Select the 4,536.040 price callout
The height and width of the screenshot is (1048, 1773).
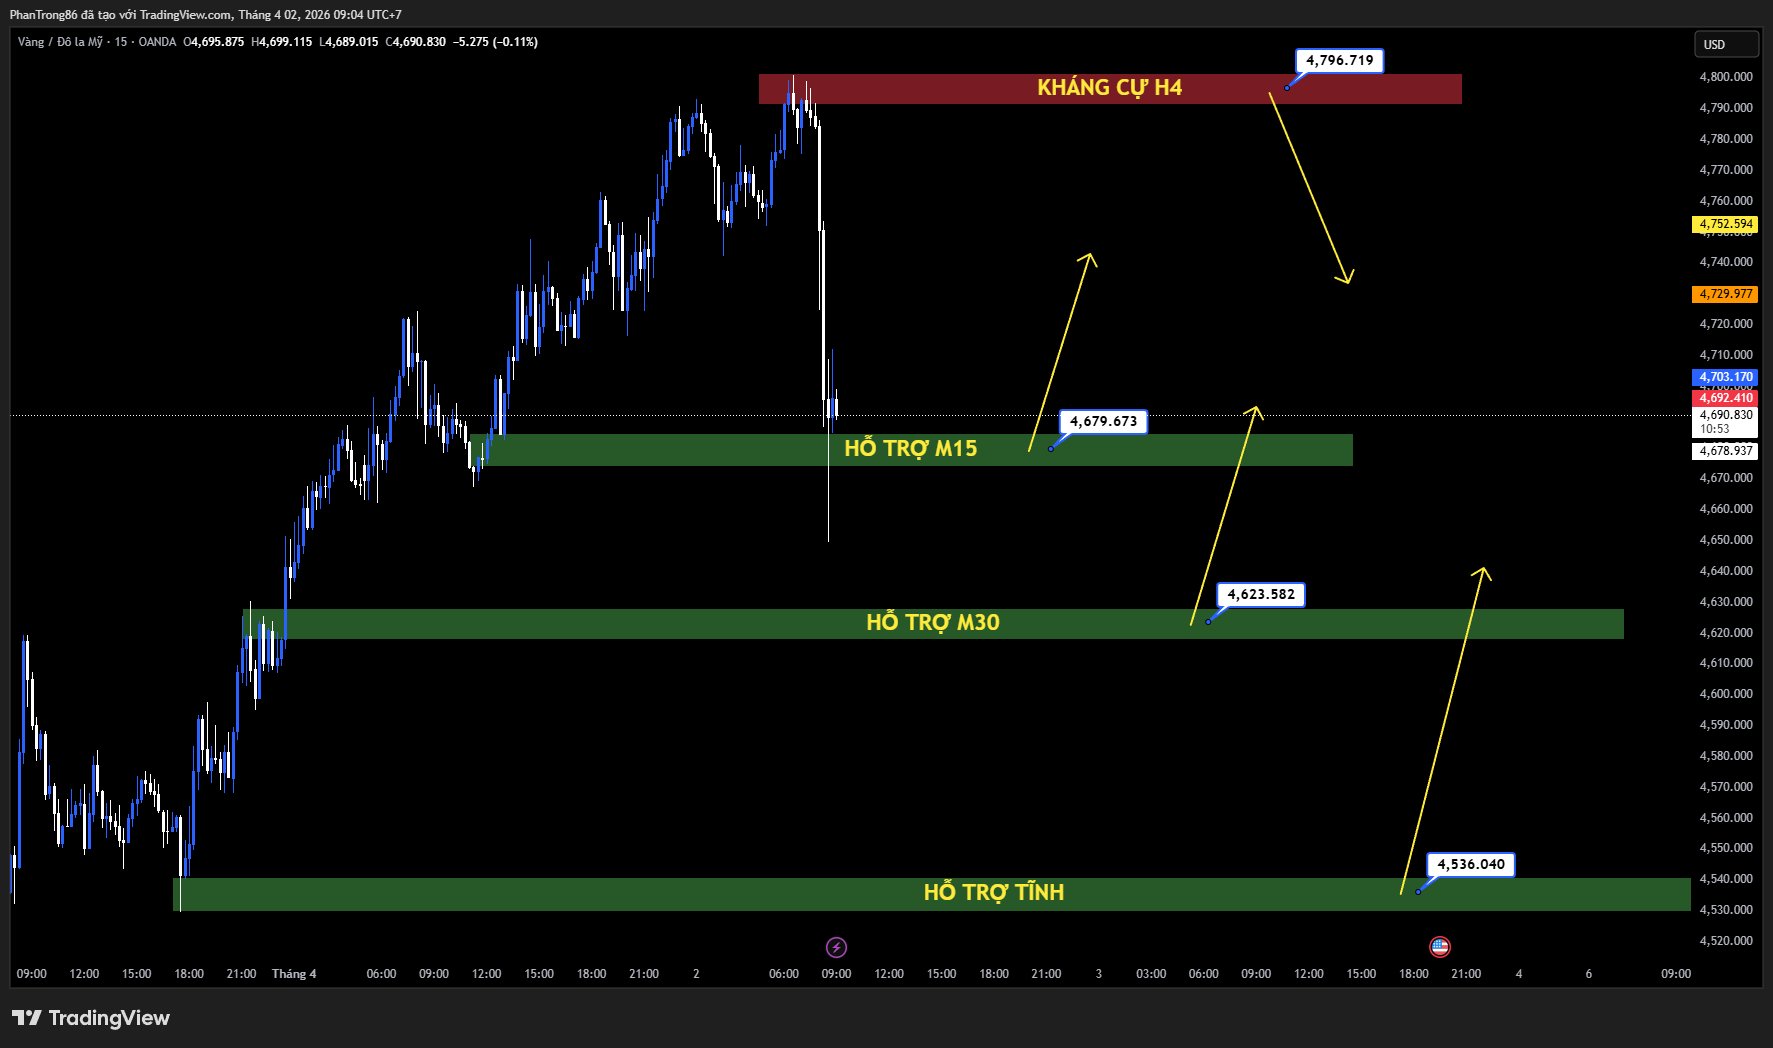pyautogui.click(x=1471, y=864)
